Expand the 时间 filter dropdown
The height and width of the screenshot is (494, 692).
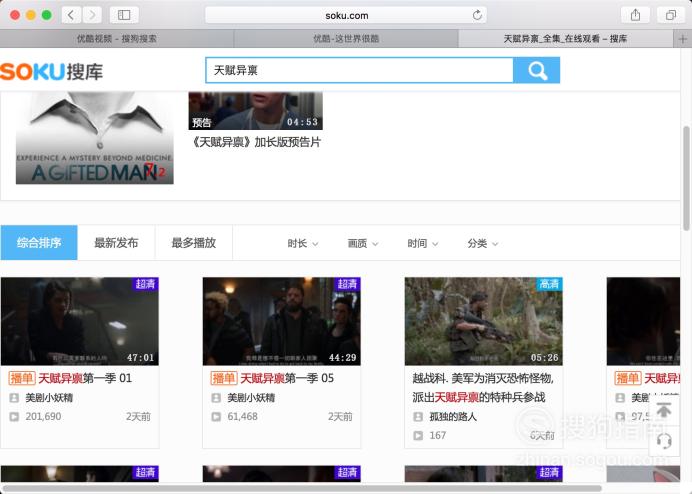coord(422,243)
